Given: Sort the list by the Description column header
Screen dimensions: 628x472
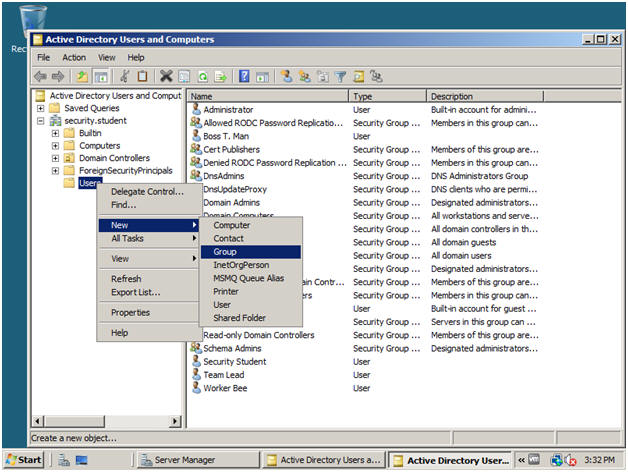Looking at the screenshot, I should (x=485, y=96).
